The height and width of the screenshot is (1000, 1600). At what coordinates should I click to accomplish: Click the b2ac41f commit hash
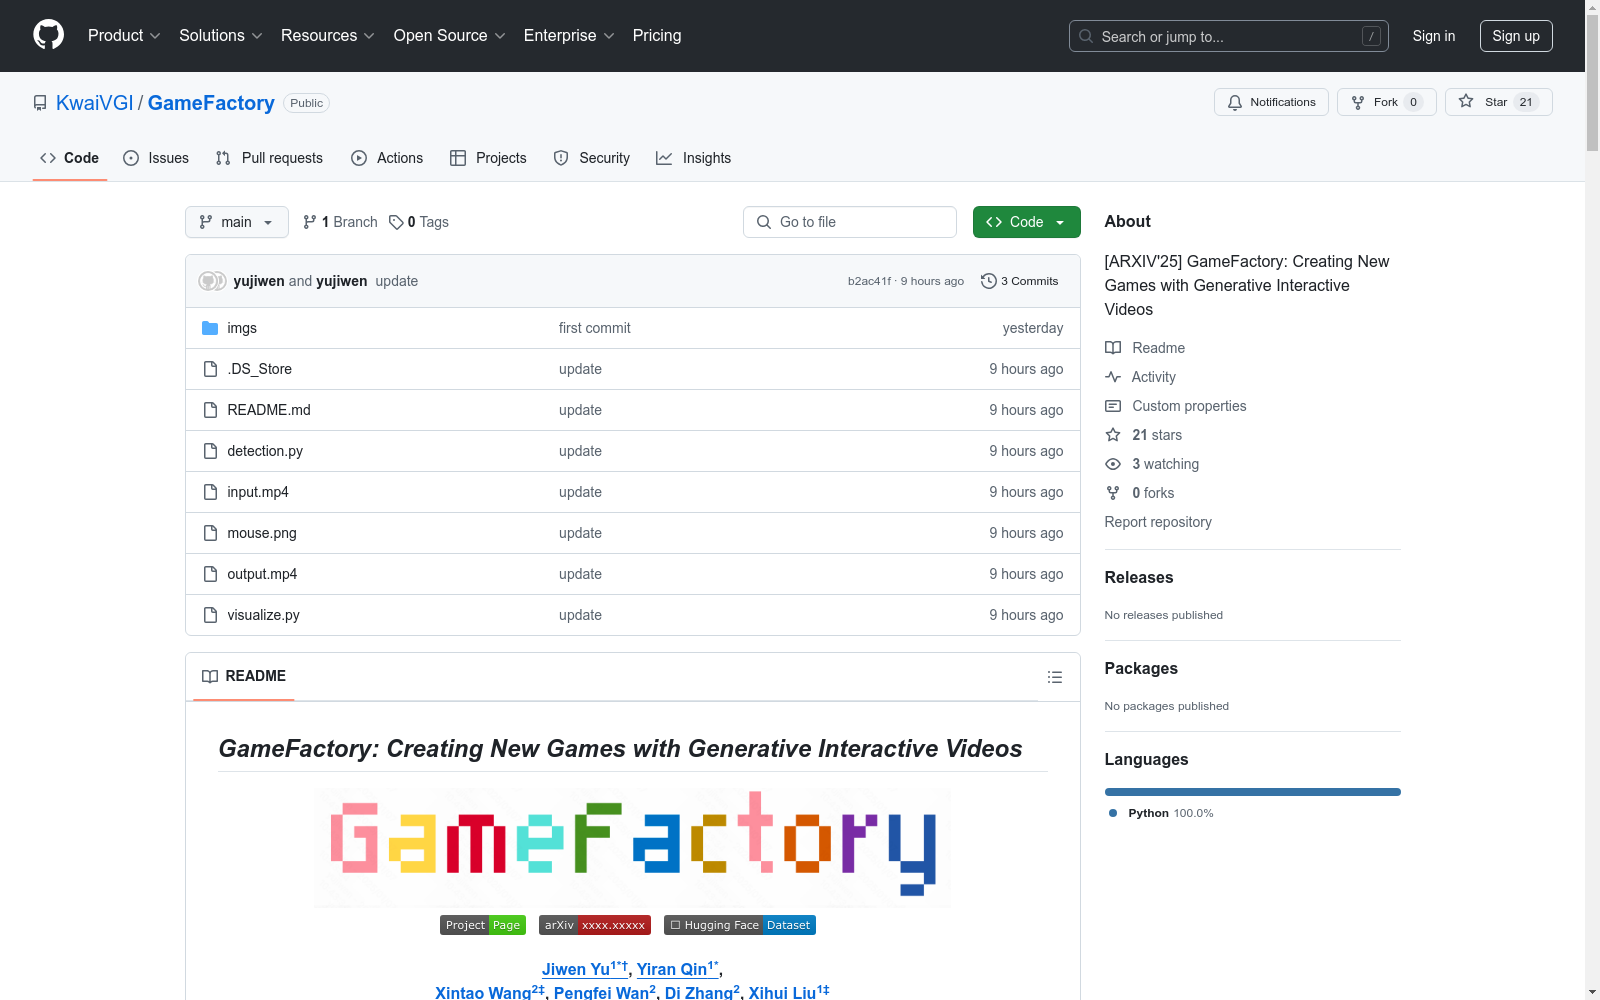pyautogui.click(x=869, y=281)
